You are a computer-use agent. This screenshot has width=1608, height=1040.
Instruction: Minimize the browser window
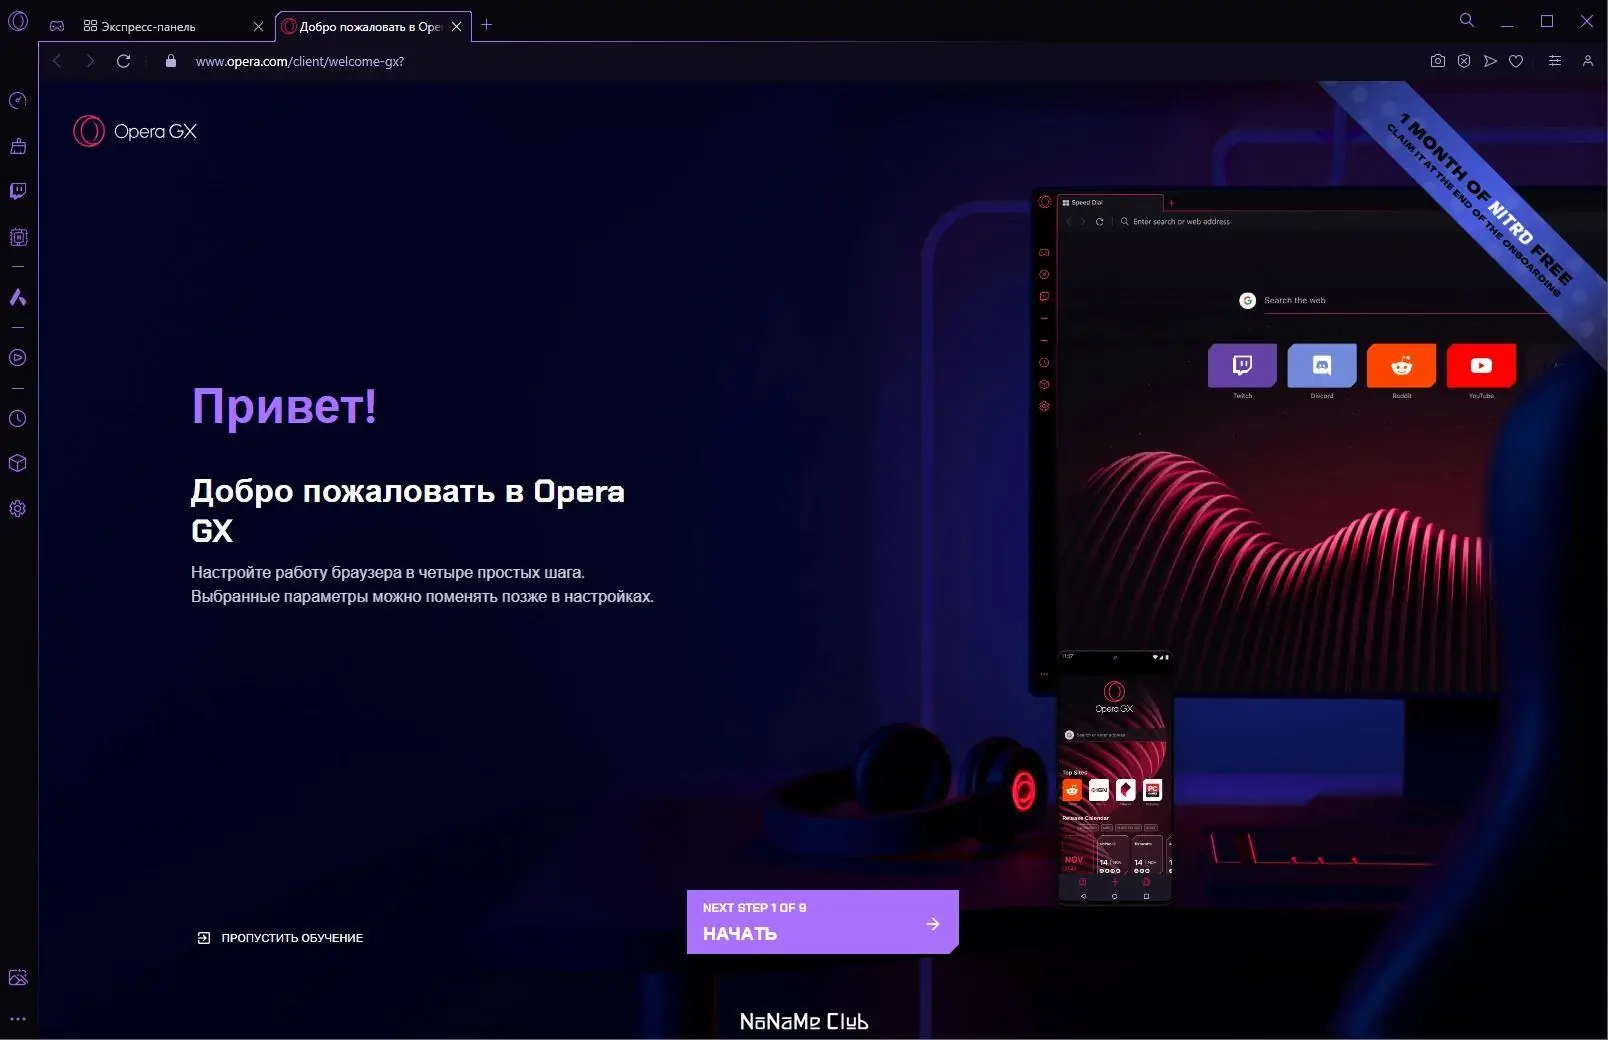click(1507, 21)
